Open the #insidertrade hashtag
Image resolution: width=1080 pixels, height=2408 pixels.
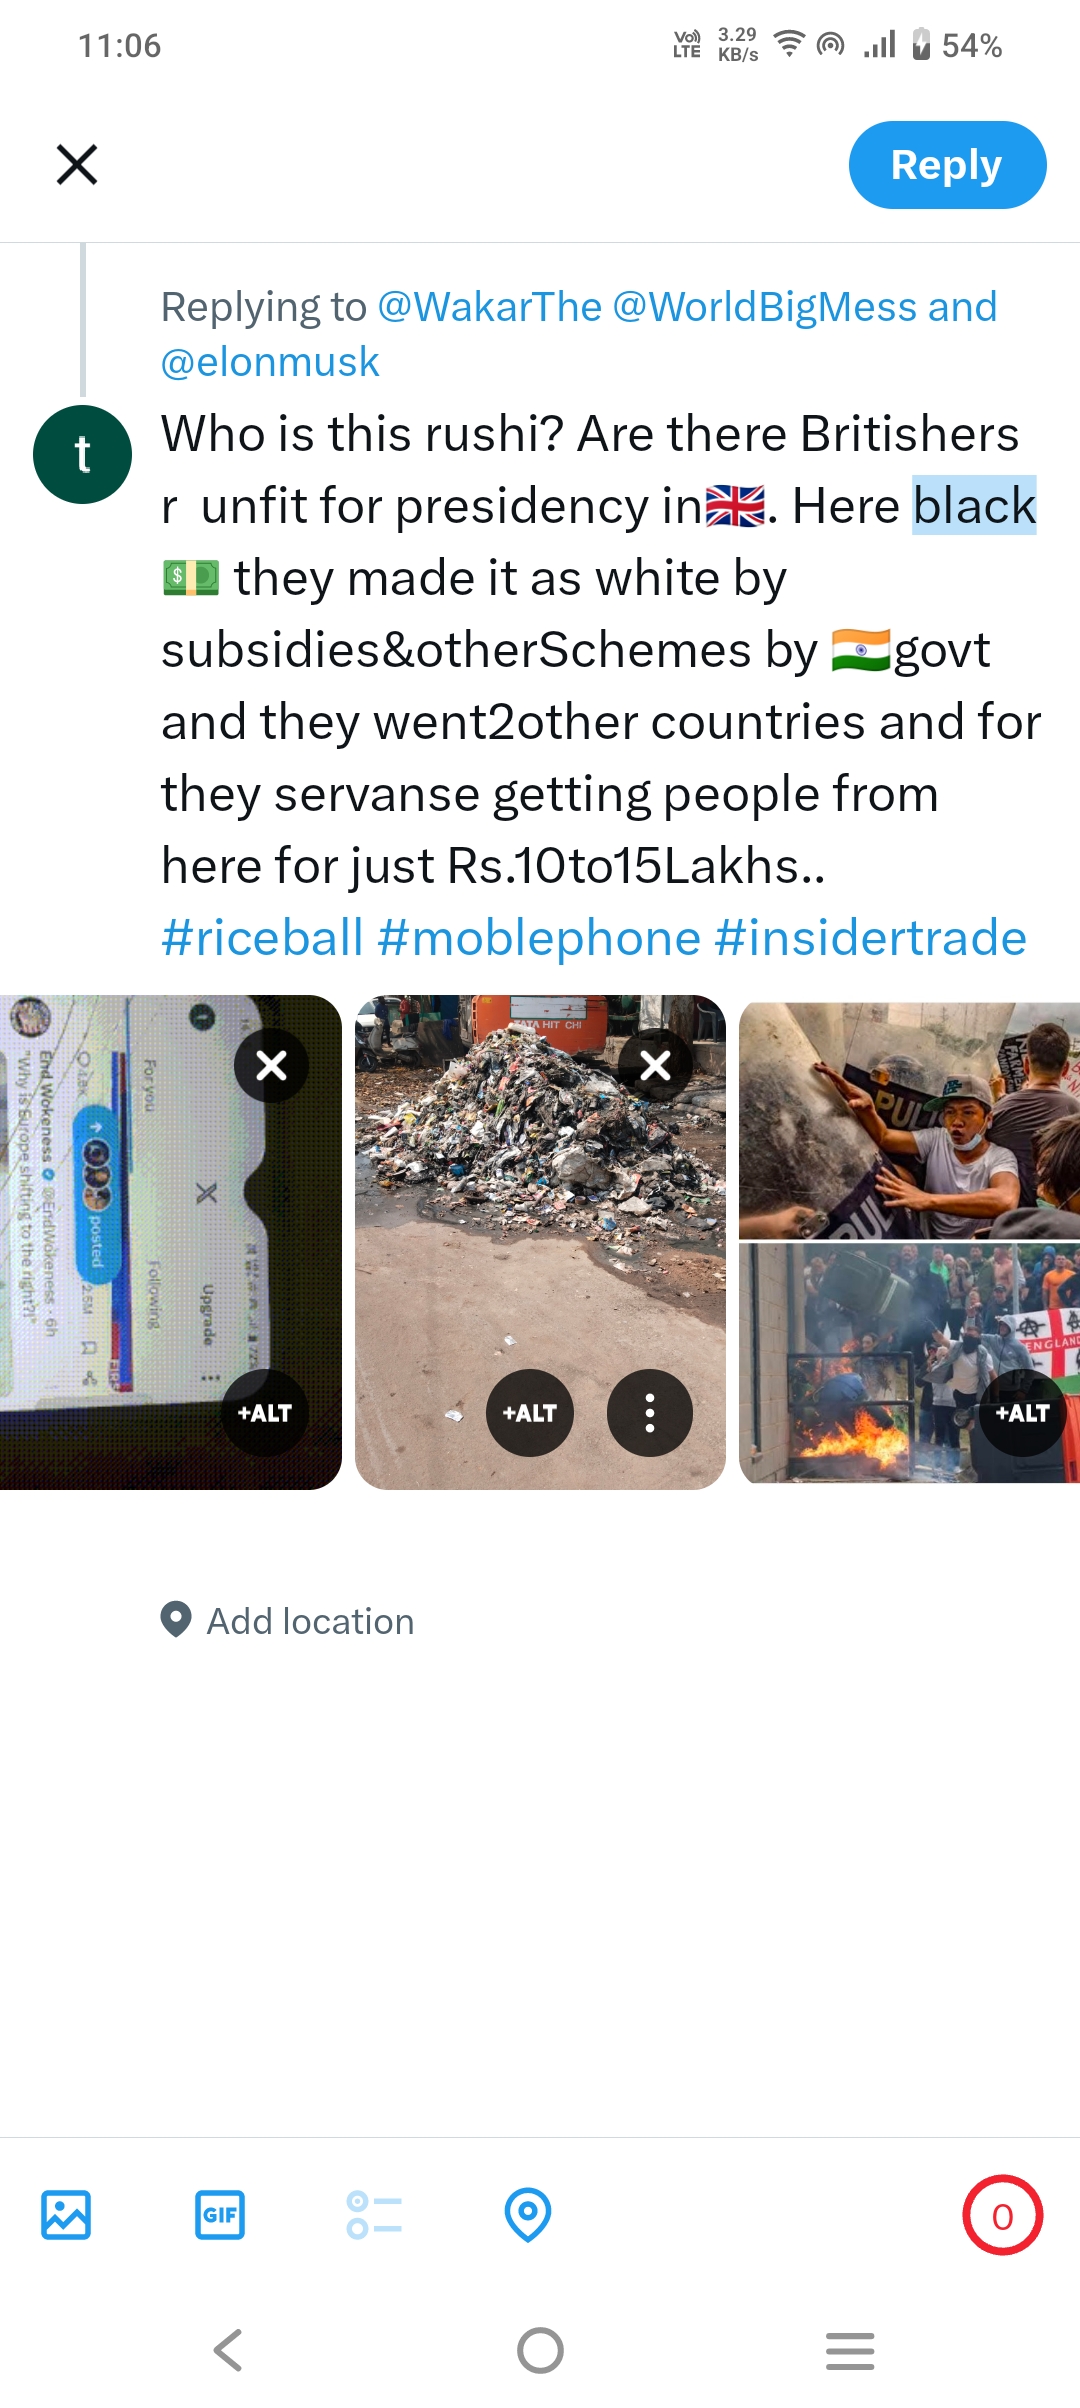pyautogui.click(x=871, y=938)
